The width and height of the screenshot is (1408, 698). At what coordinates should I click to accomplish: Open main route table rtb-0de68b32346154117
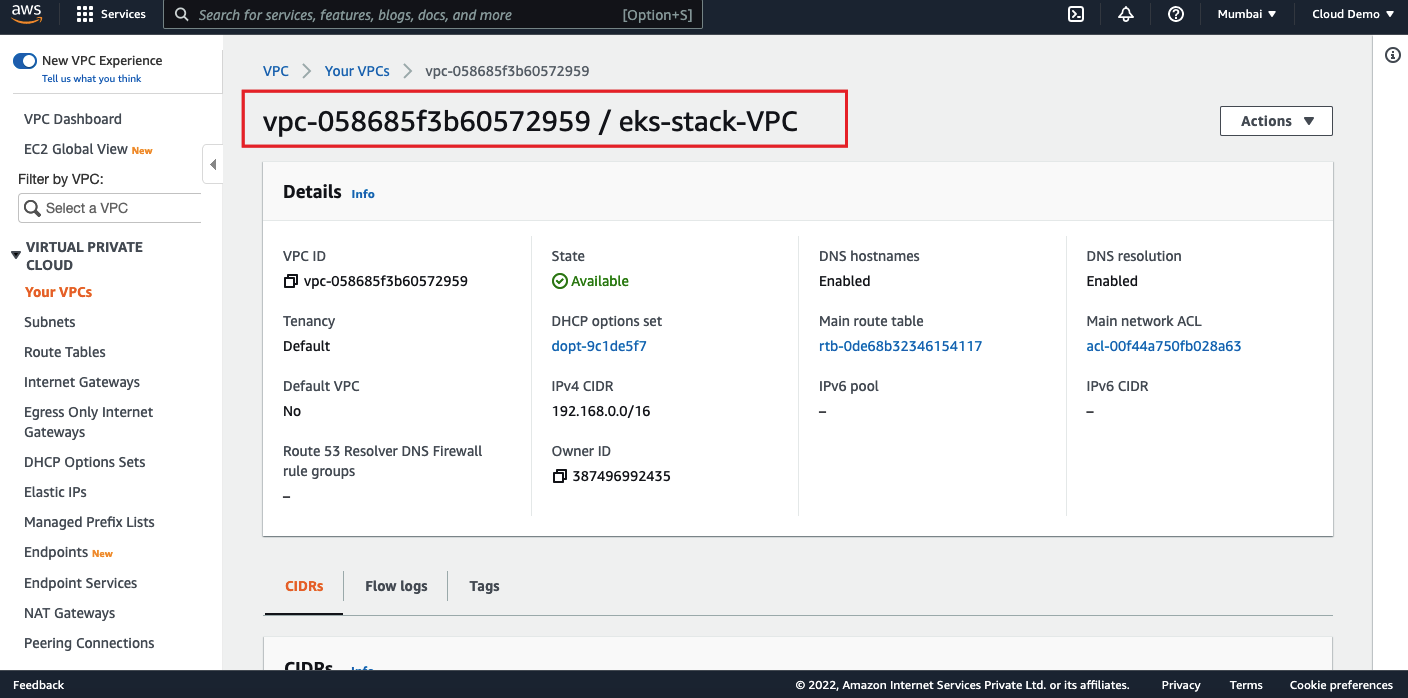pyautogui.click(x=900, y=346)
